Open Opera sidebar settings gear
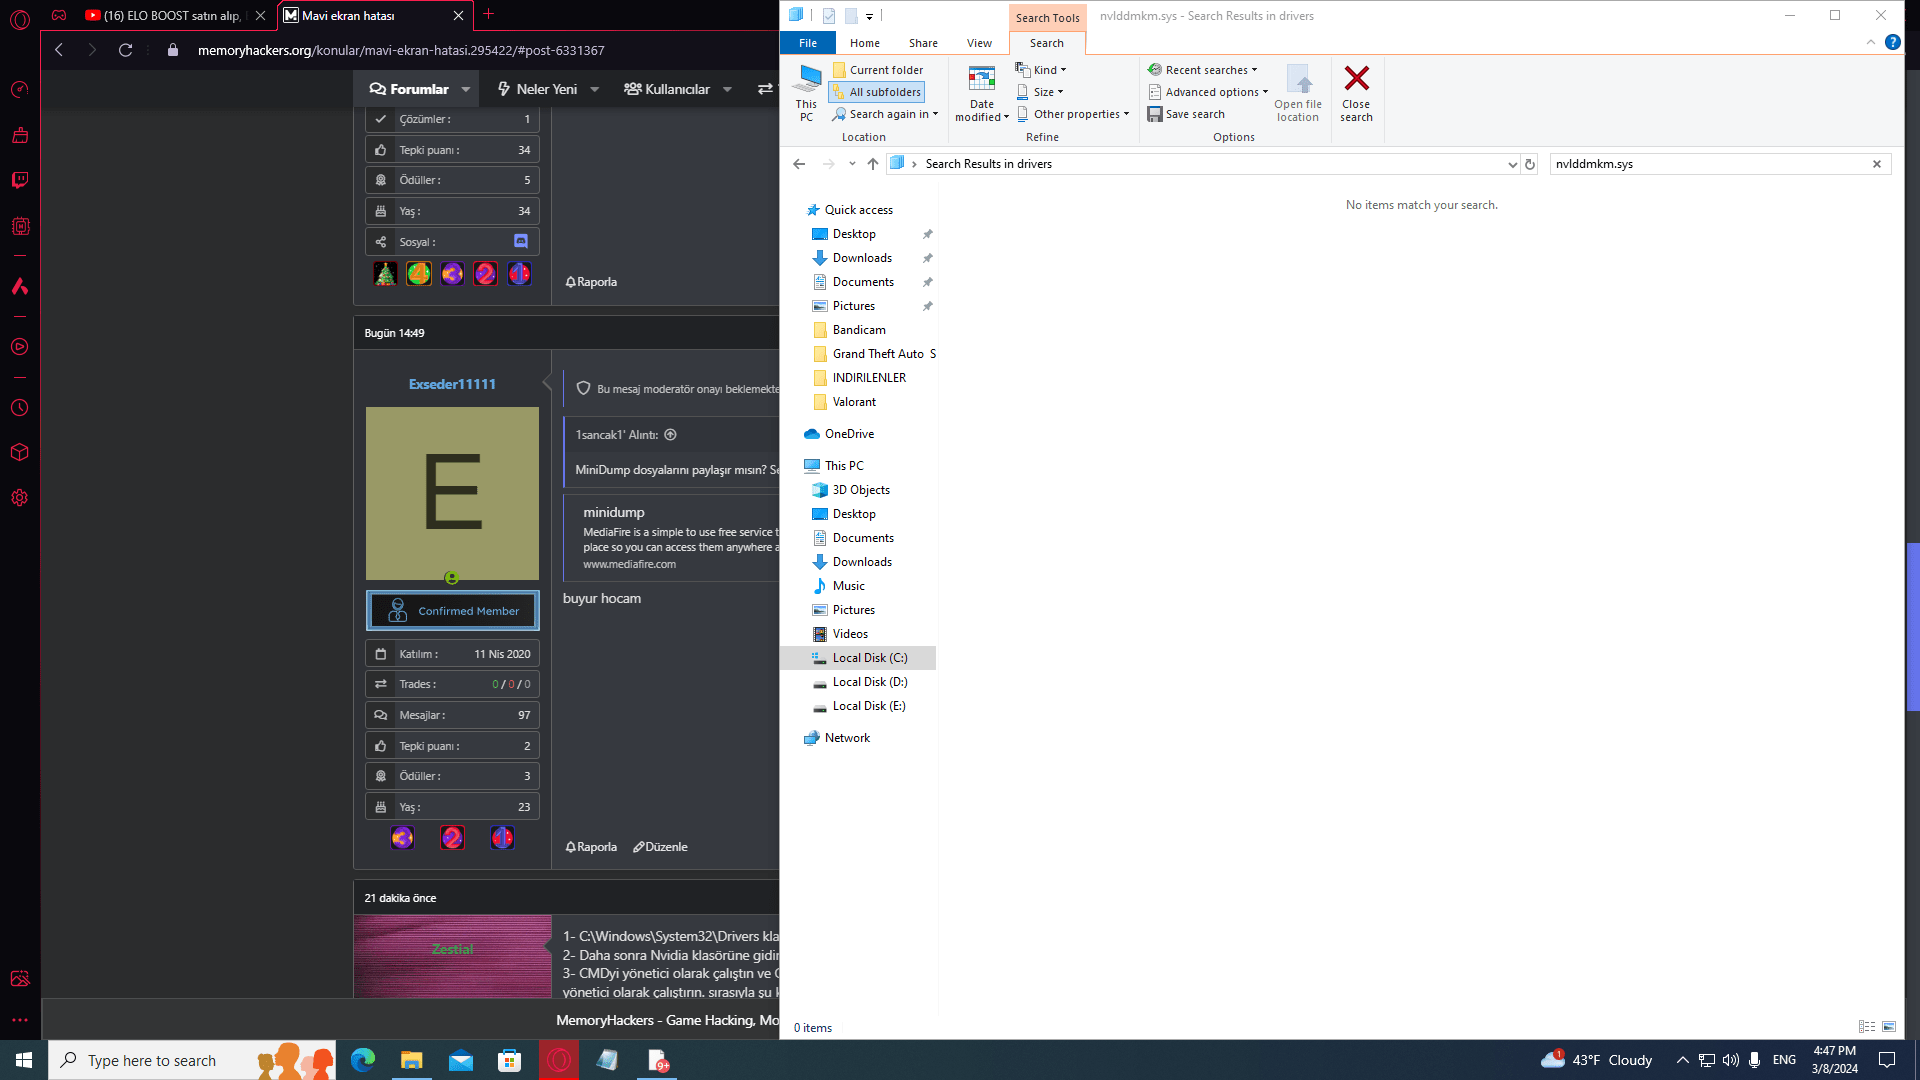 [20, 498]
